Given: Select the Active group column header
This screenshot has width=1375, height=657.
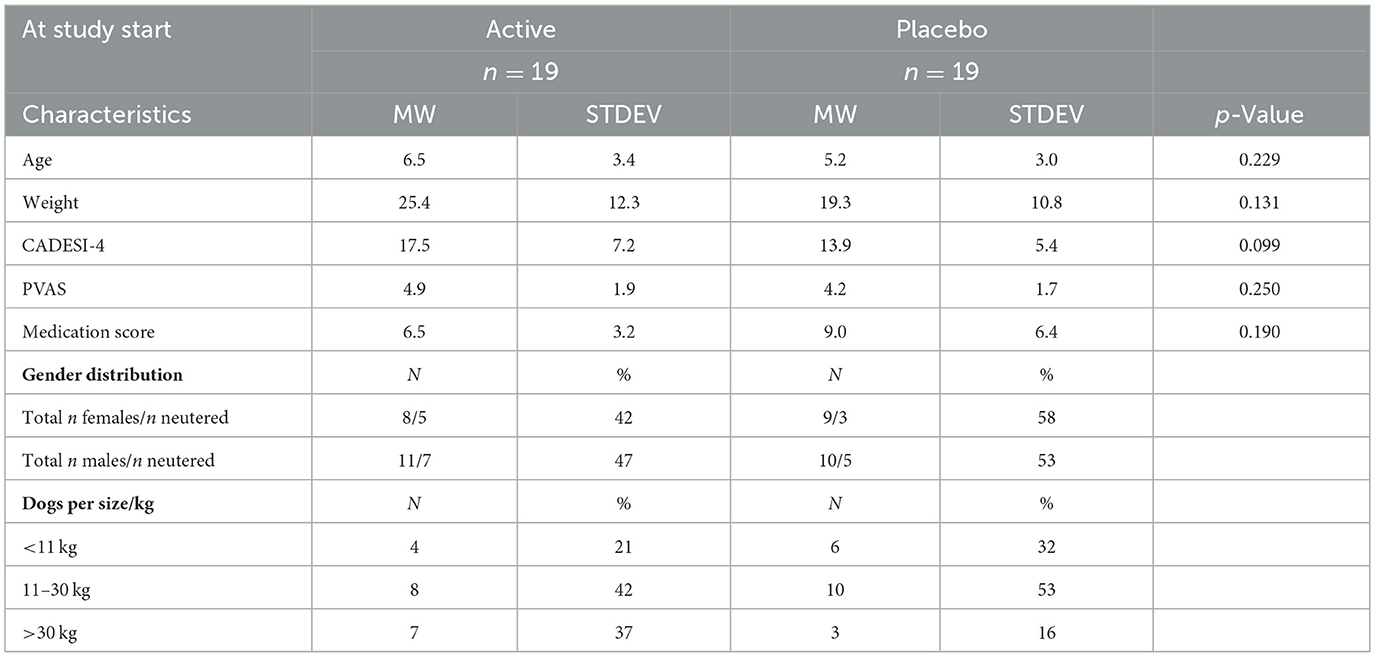Looking at the screenshot, I should 520,29.
